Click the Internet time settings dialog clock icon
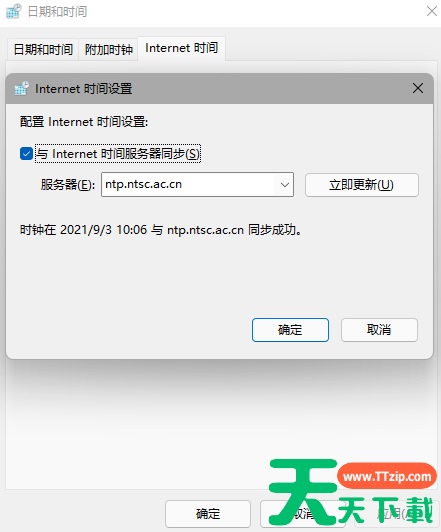This screenshot has width=441, height=532. click(21, 88)
